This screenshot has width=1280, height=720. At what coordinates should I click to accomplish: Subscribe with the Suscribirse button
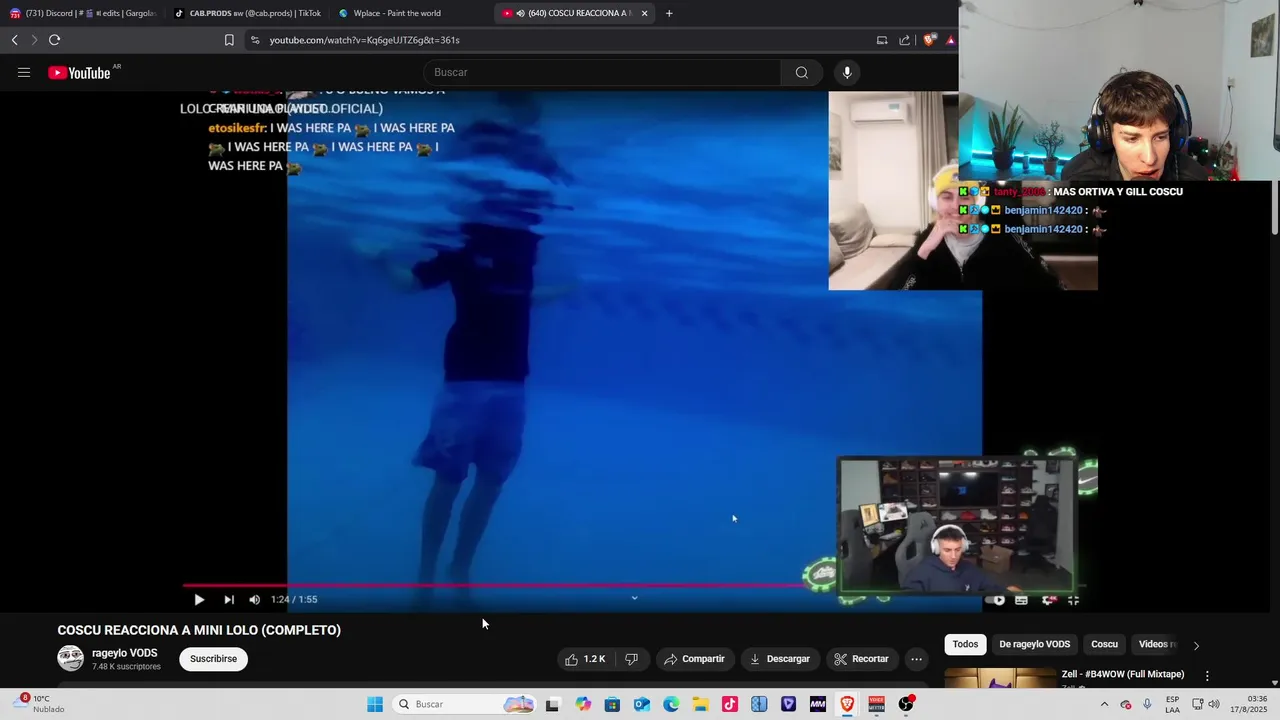point(214,659)
